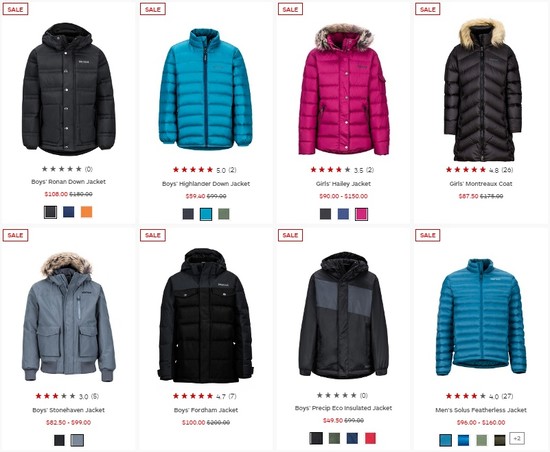Select light gray swatch for Boys' Stonehaven Jacket
This screenshot has height=452, width=550.
77,440
